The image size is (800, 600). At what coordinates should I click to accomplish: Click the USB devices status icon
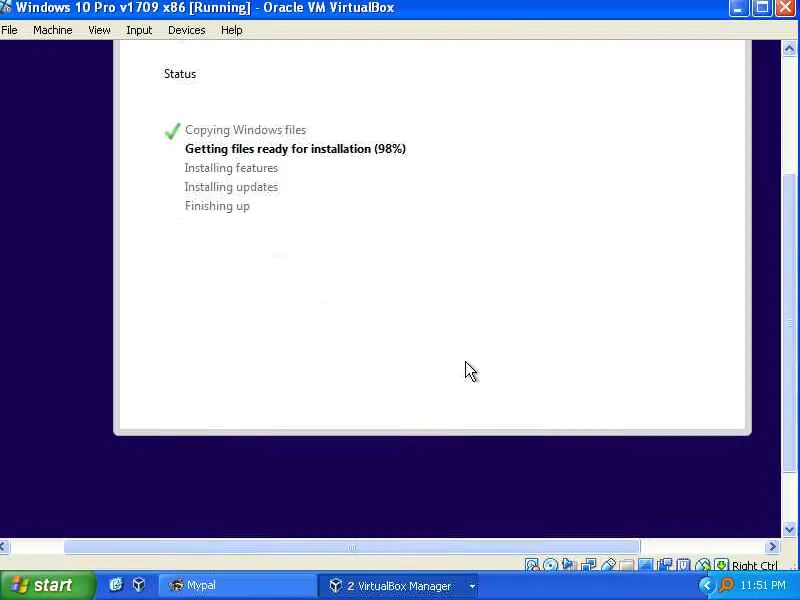click(x=609, y=565)
